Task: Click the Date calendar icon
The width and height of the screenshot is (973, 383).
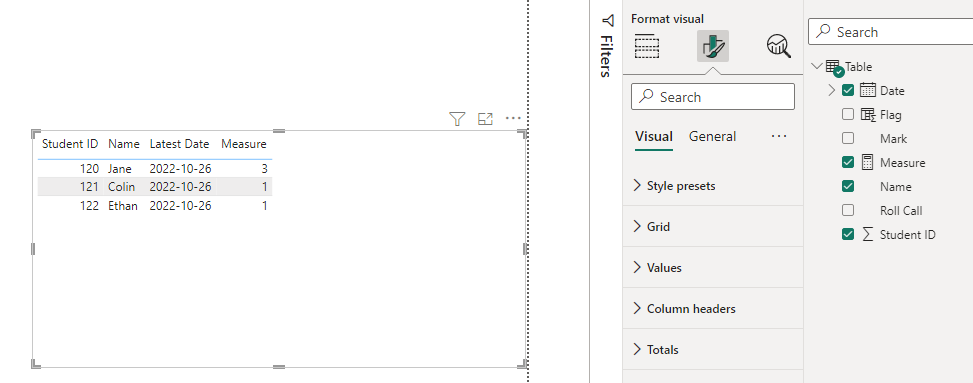Action: click(868, 90)
